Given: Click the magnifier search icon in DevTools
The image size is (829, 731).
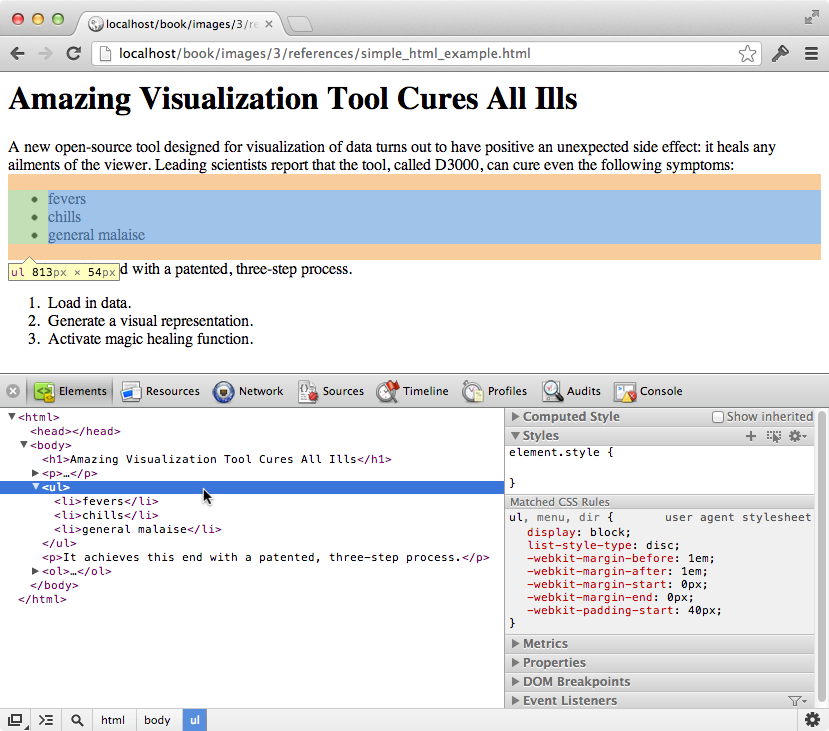Looking at the screenshot, I should pos(77,720).
